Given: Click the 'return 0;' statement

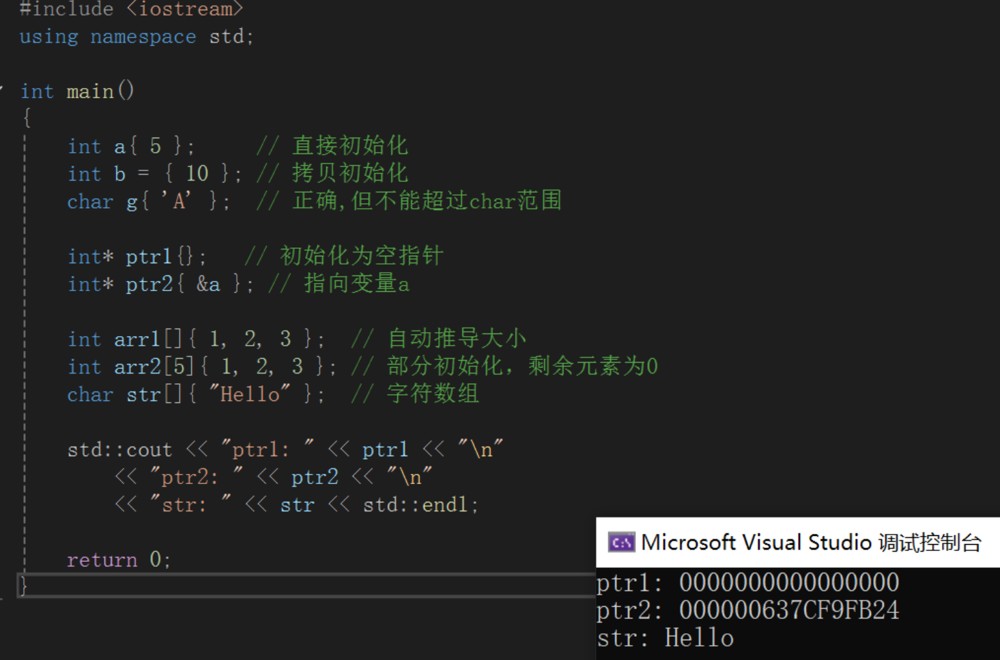Looking at the screenshot, I should coord(119,560).
